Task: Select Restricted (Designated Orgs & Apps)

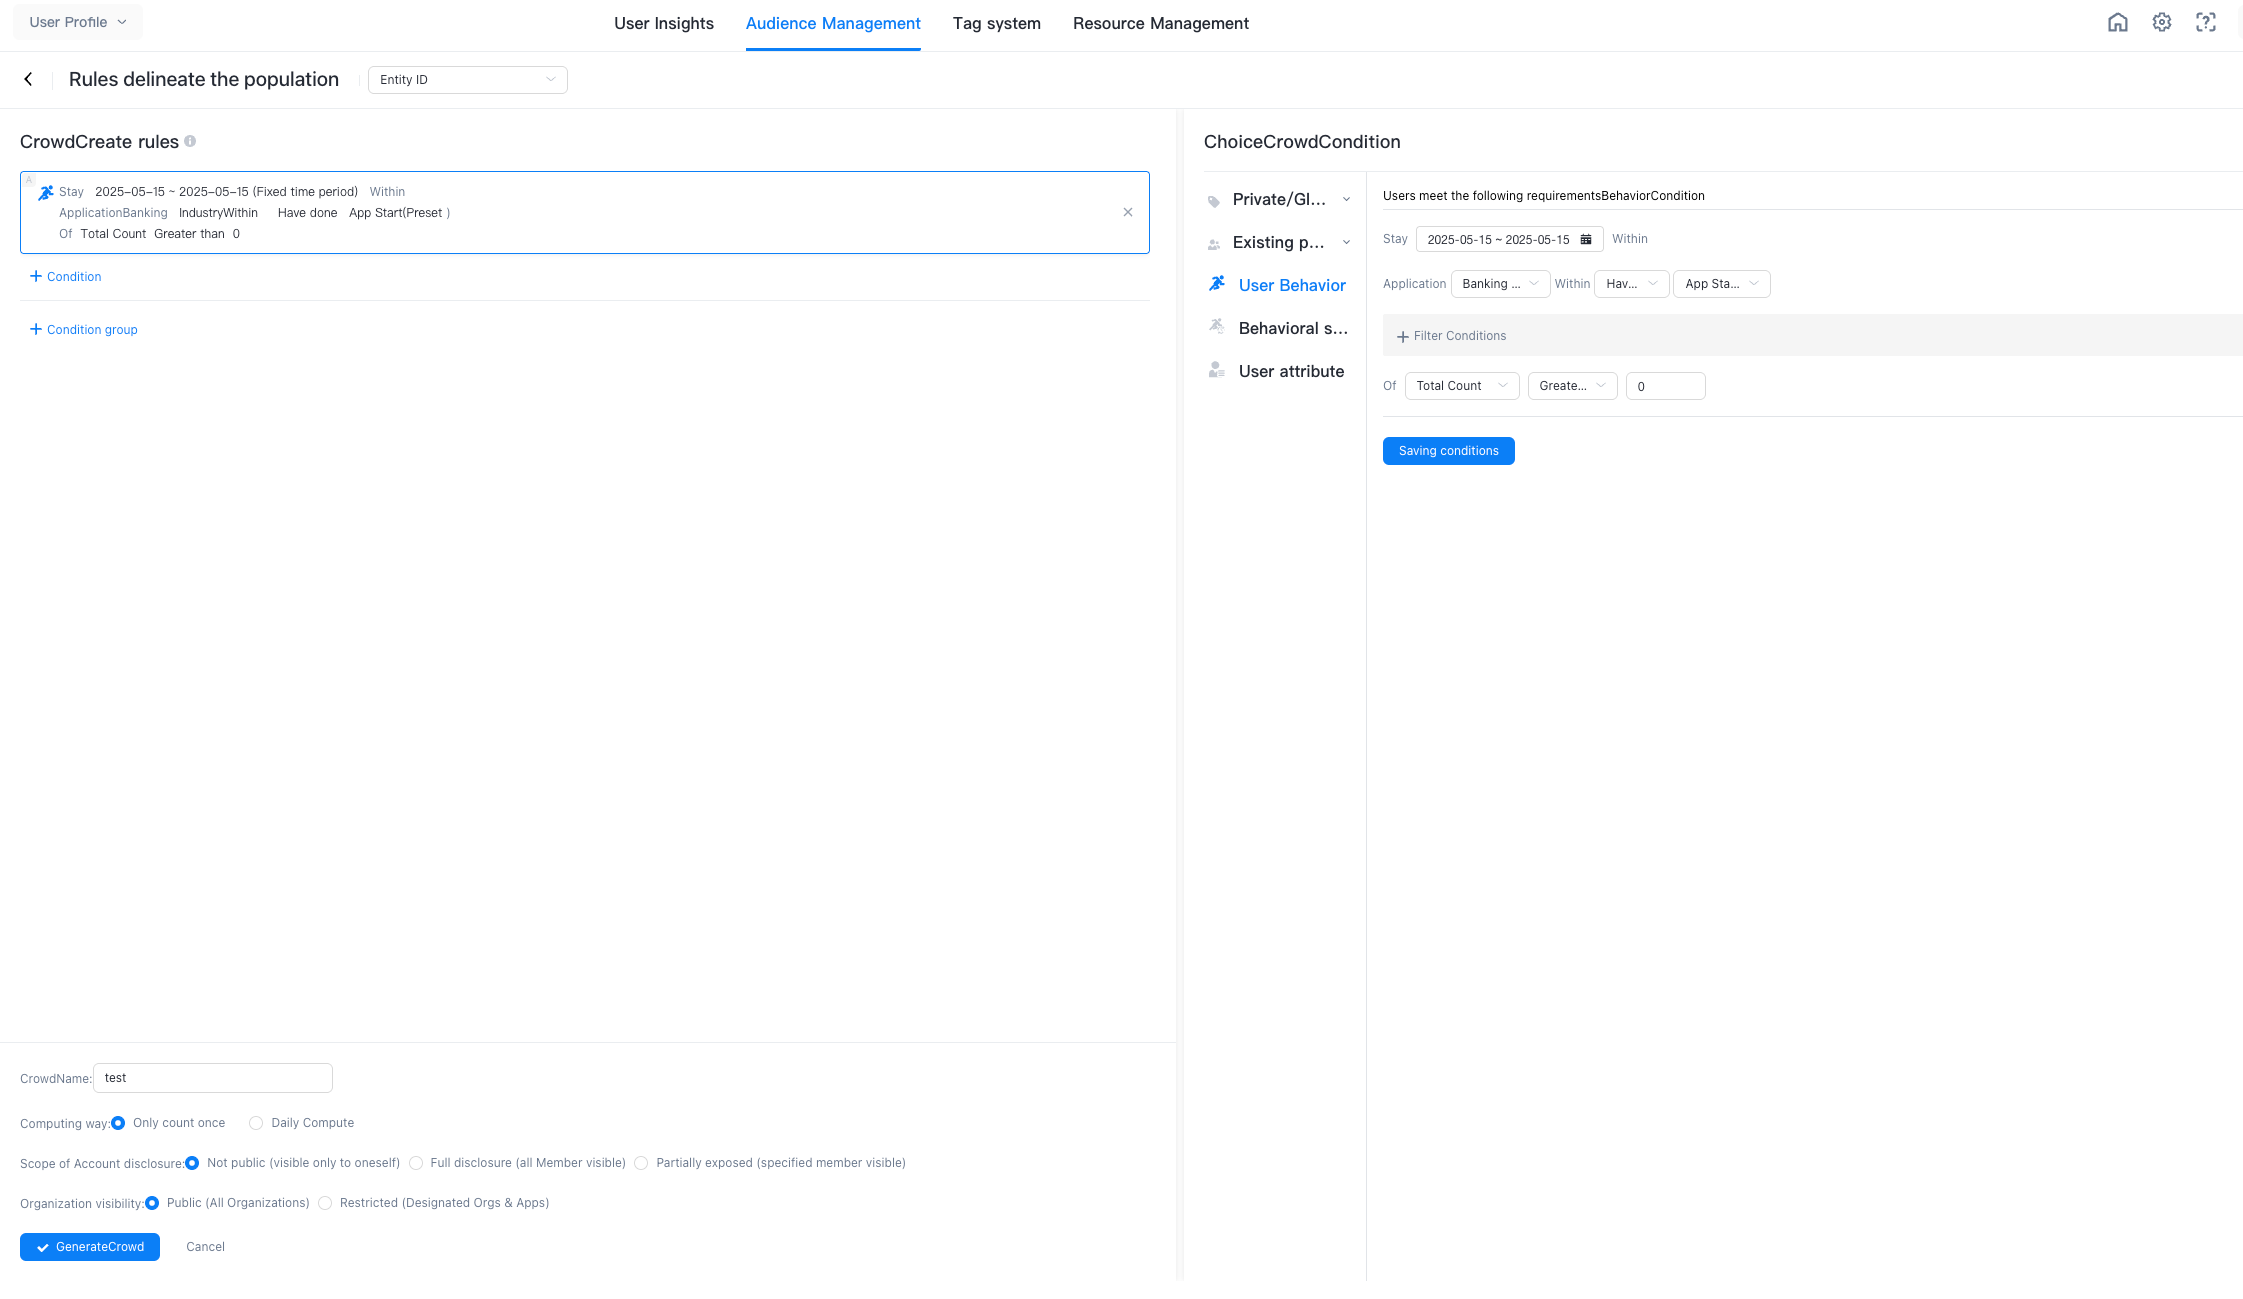Action: (x=325, y=1203)
